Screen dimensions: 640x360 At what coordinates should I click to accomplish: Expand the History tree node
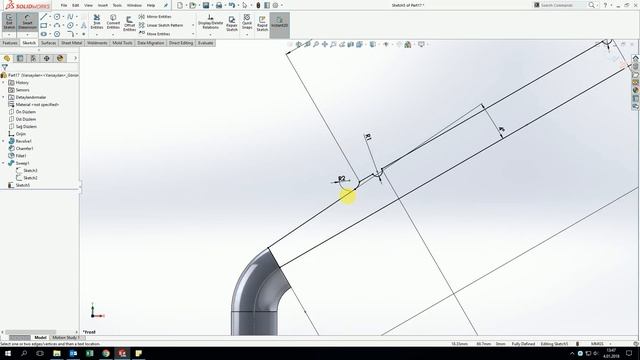3,82
